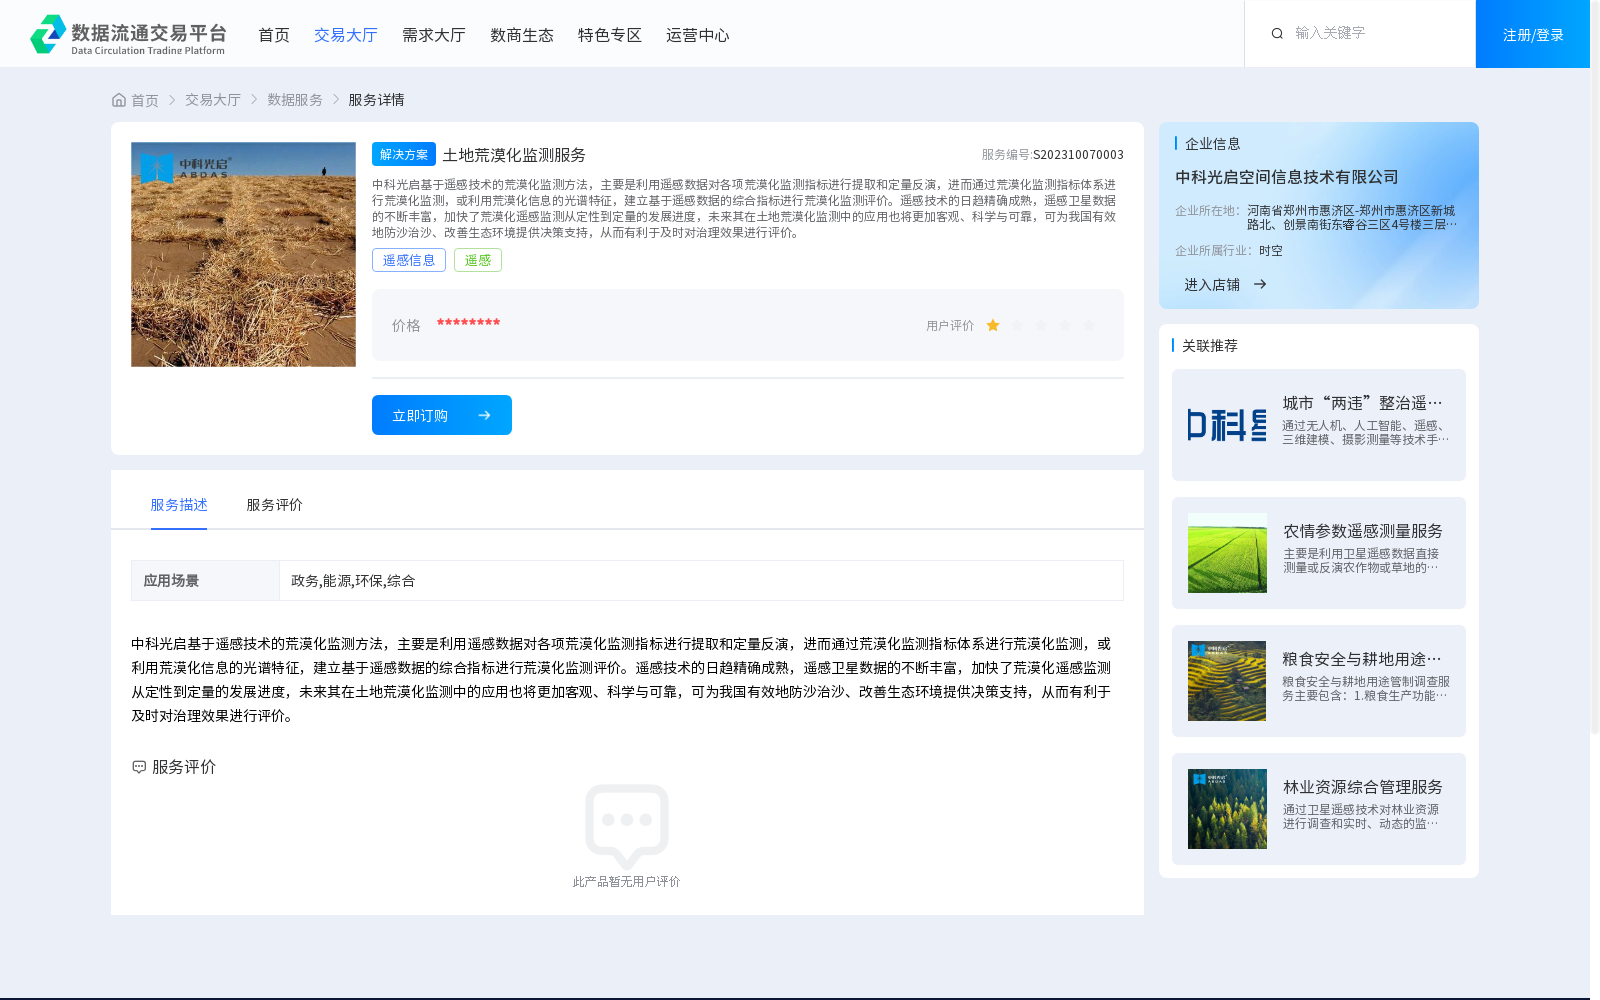Select the first rating star
1600x1000 pixels.
(993, 325)
